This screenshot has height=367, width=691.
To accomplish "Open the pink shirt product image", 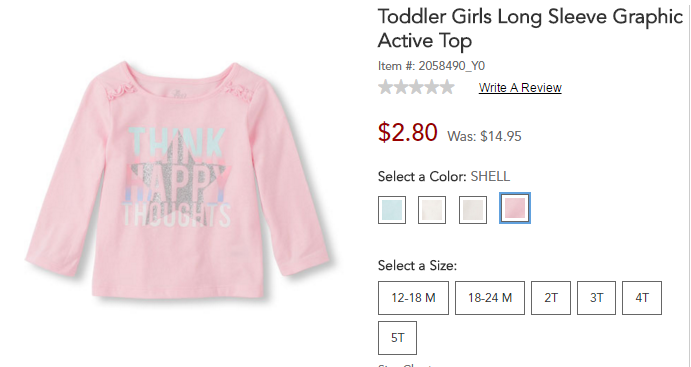I will [177, 181].
